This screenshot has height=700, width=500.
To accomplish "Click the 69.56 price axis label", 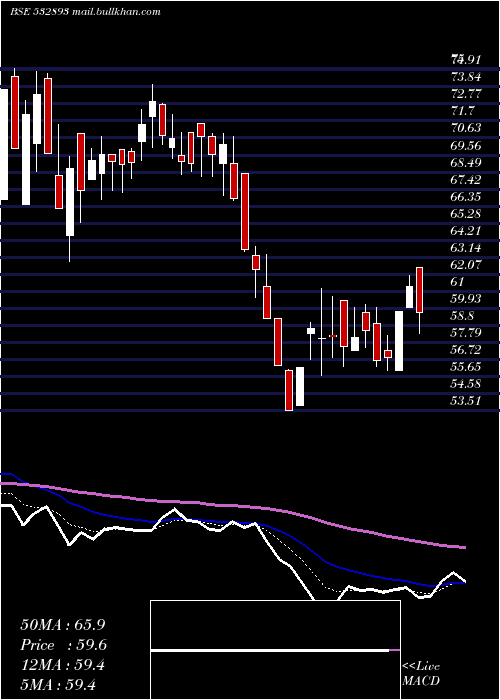I will pyautogui.click(x=467, y=145).
